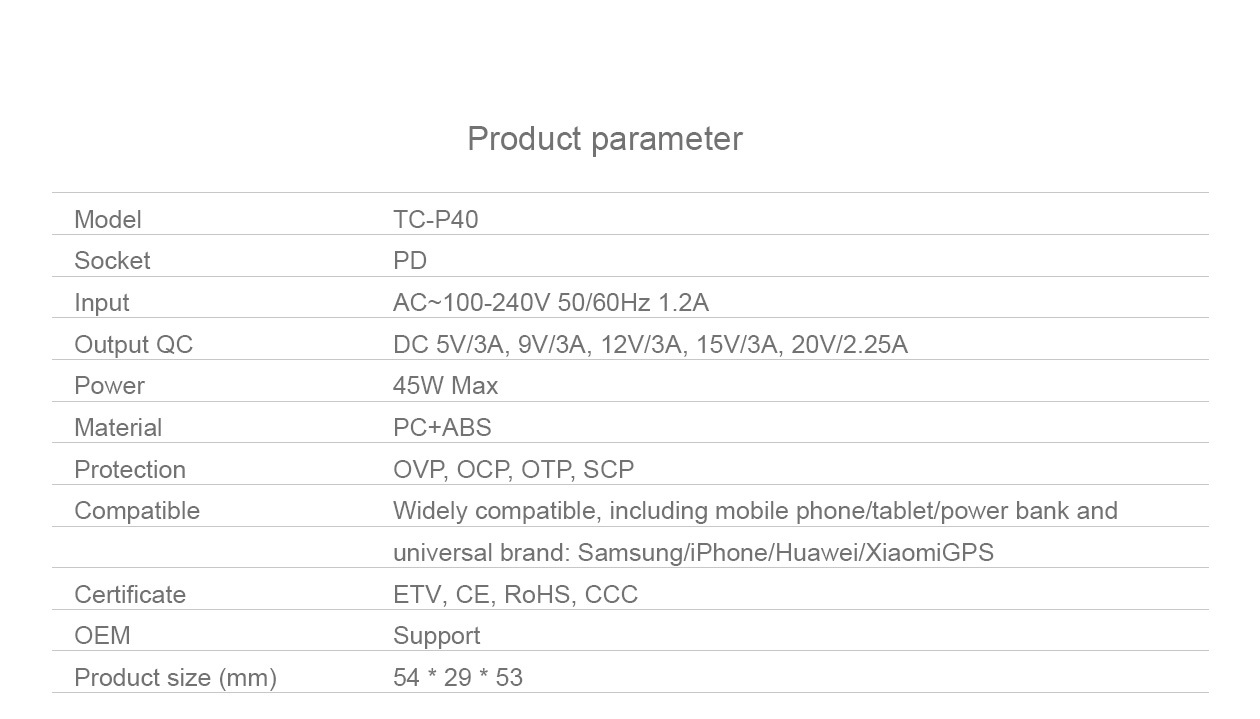Click the 54 * 29 * 53 size value

[x=458, y=678]
